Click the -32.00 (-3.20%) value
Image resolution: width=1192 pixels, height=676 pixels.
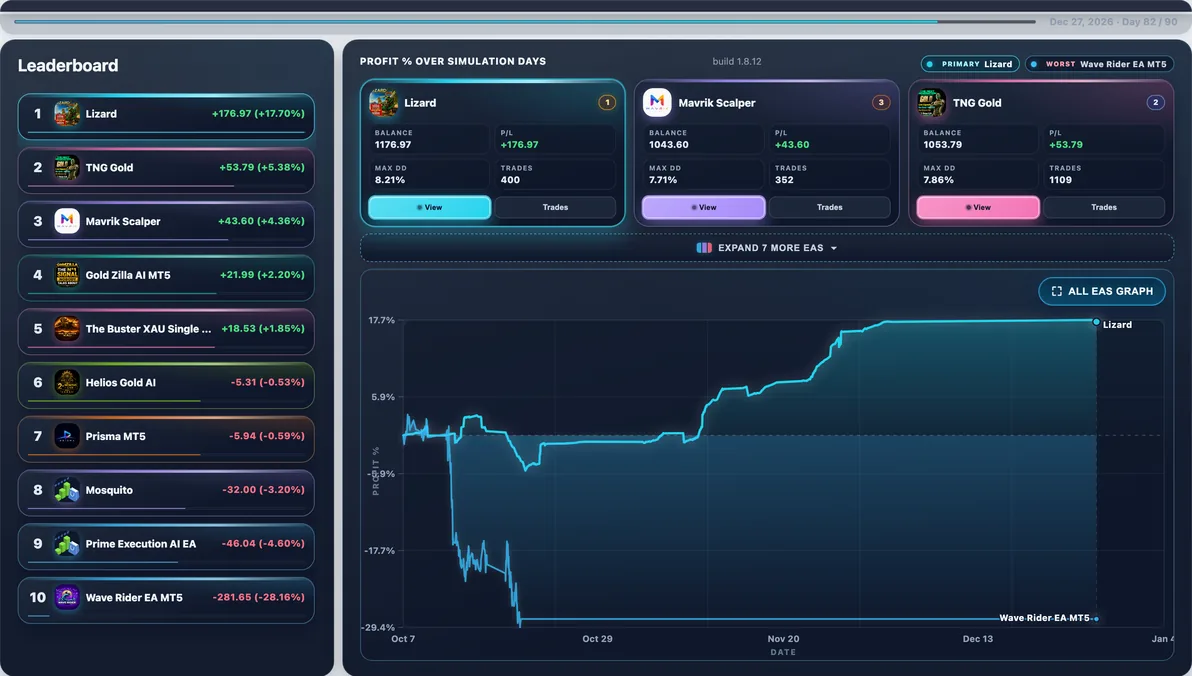(x=263, y=490)
